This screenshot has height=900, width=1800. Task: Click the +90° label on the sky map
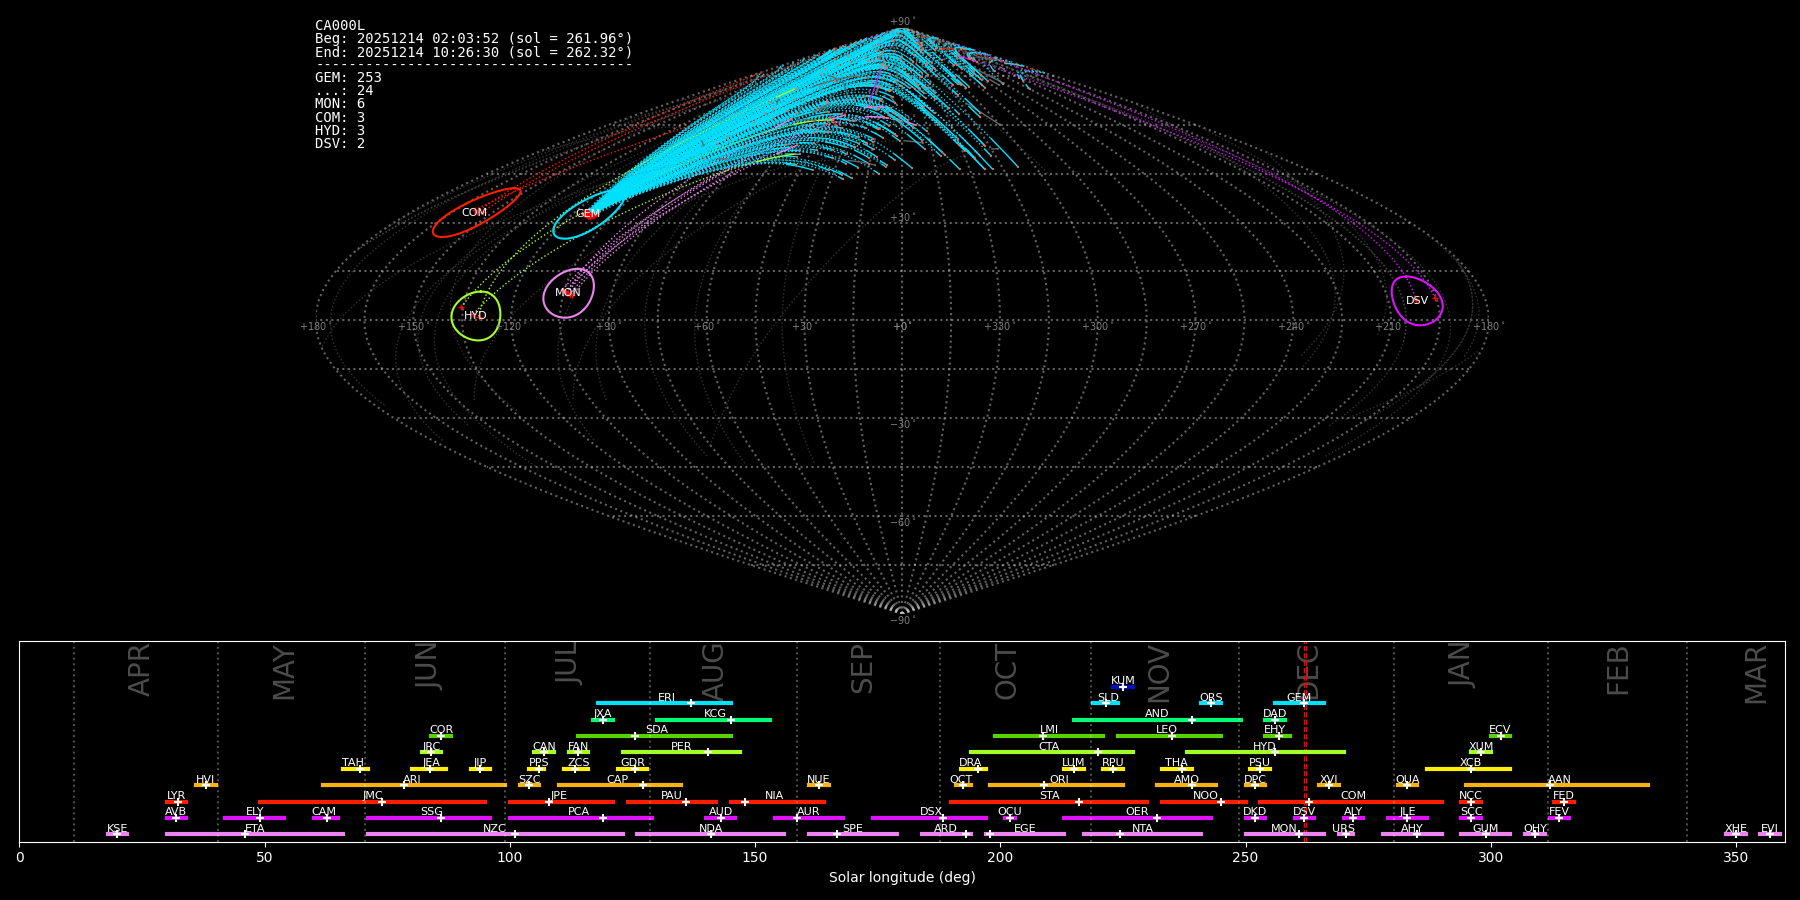tap(901, 21)
